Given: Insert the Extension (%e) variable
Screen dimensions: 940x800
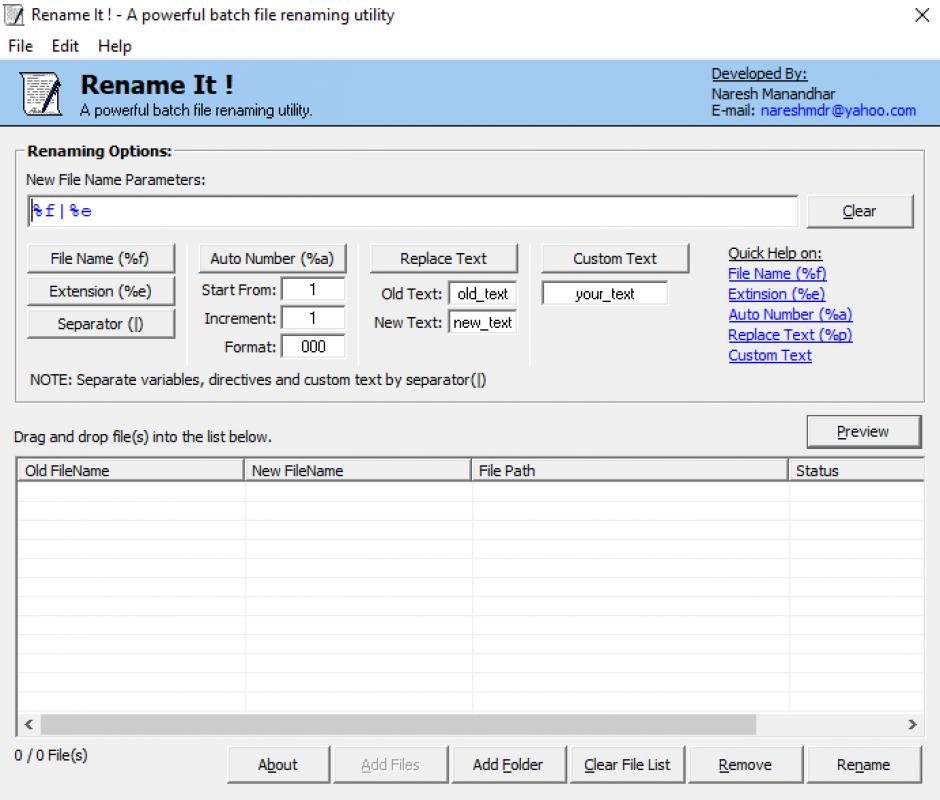Looking at the screenshot, I should [100, 291].
